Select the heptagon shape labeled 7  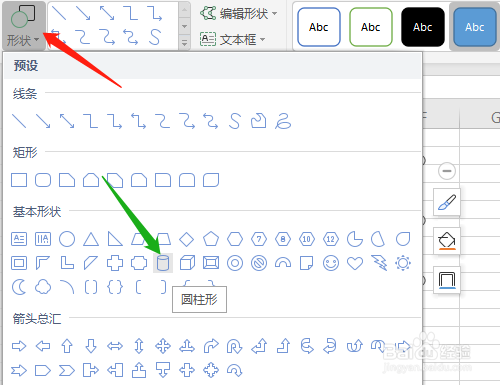(259, 239)
